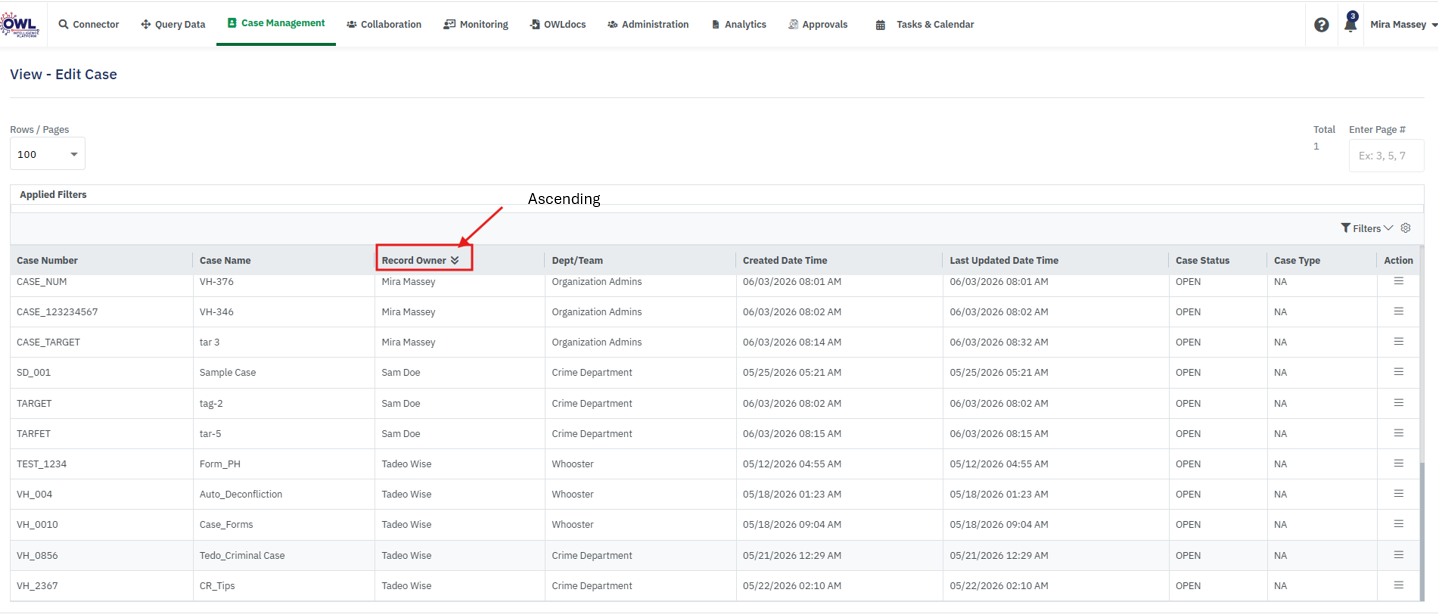
Task: Open action menu for case CASE_NUM
Action: (1398, 281)
